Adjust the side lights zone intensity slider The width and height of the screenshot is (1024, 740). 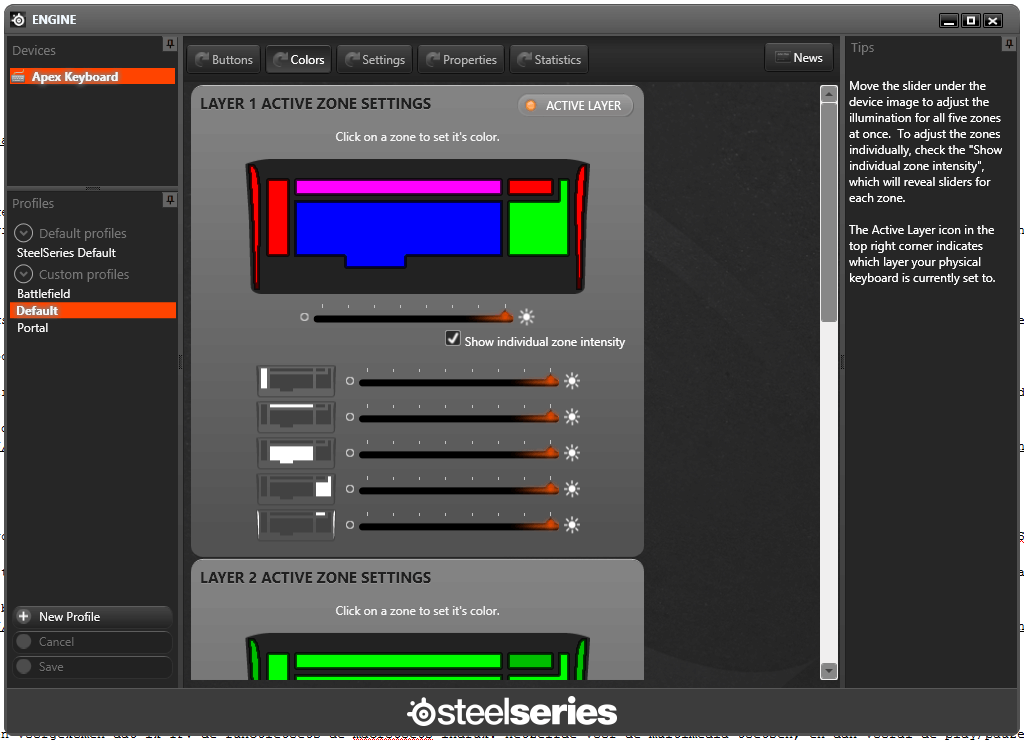(458, 525)
